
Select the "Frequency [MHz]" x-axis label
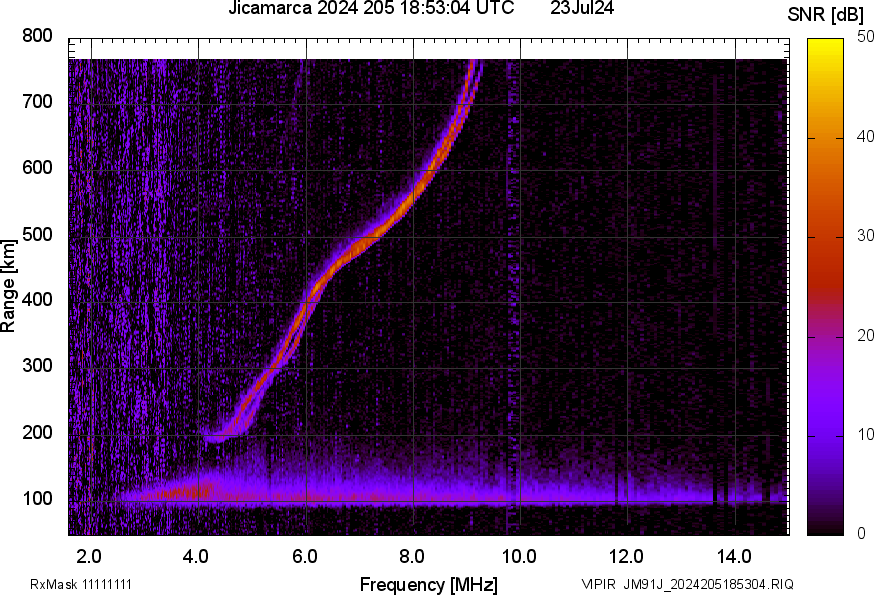coord(428,584)
